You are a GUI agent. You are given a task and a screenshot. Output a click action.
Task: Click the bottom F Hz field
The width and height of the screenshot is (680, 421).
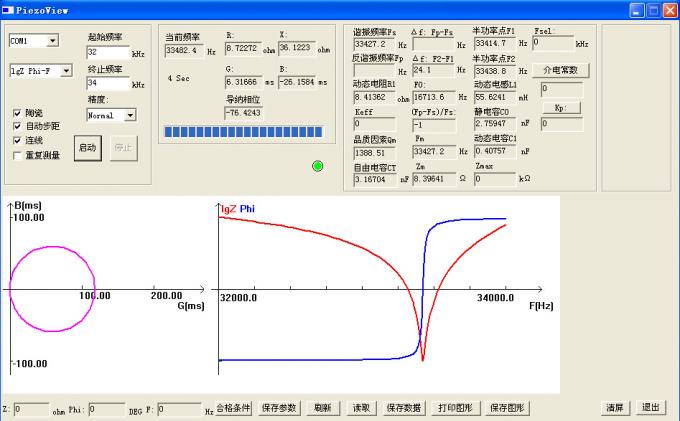point(180,409)
